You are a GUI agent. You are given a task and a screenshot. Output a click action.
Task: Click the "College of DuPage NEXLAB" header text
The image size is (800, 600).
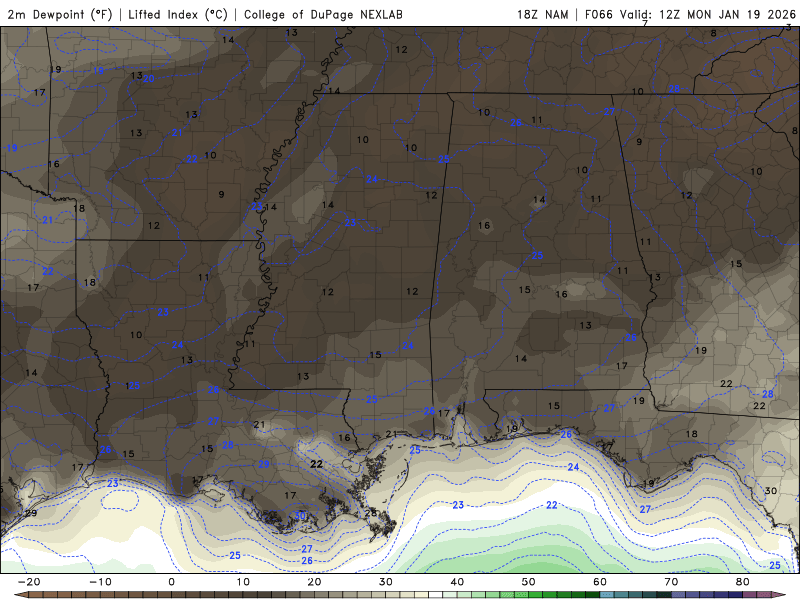click(323, 14)
